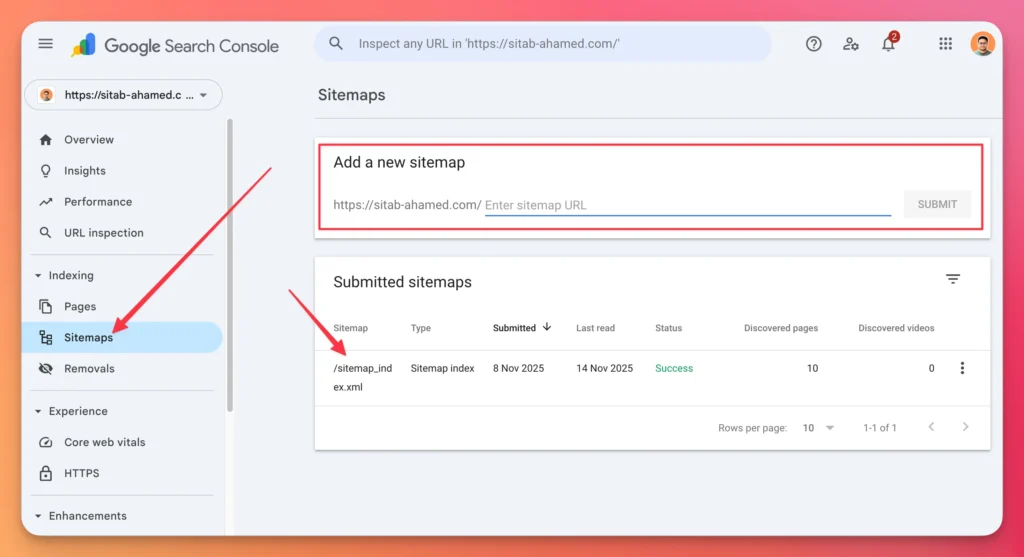Click the '8 Nov 2025' submitted date

pyautogui.click(x=518, y=368)
